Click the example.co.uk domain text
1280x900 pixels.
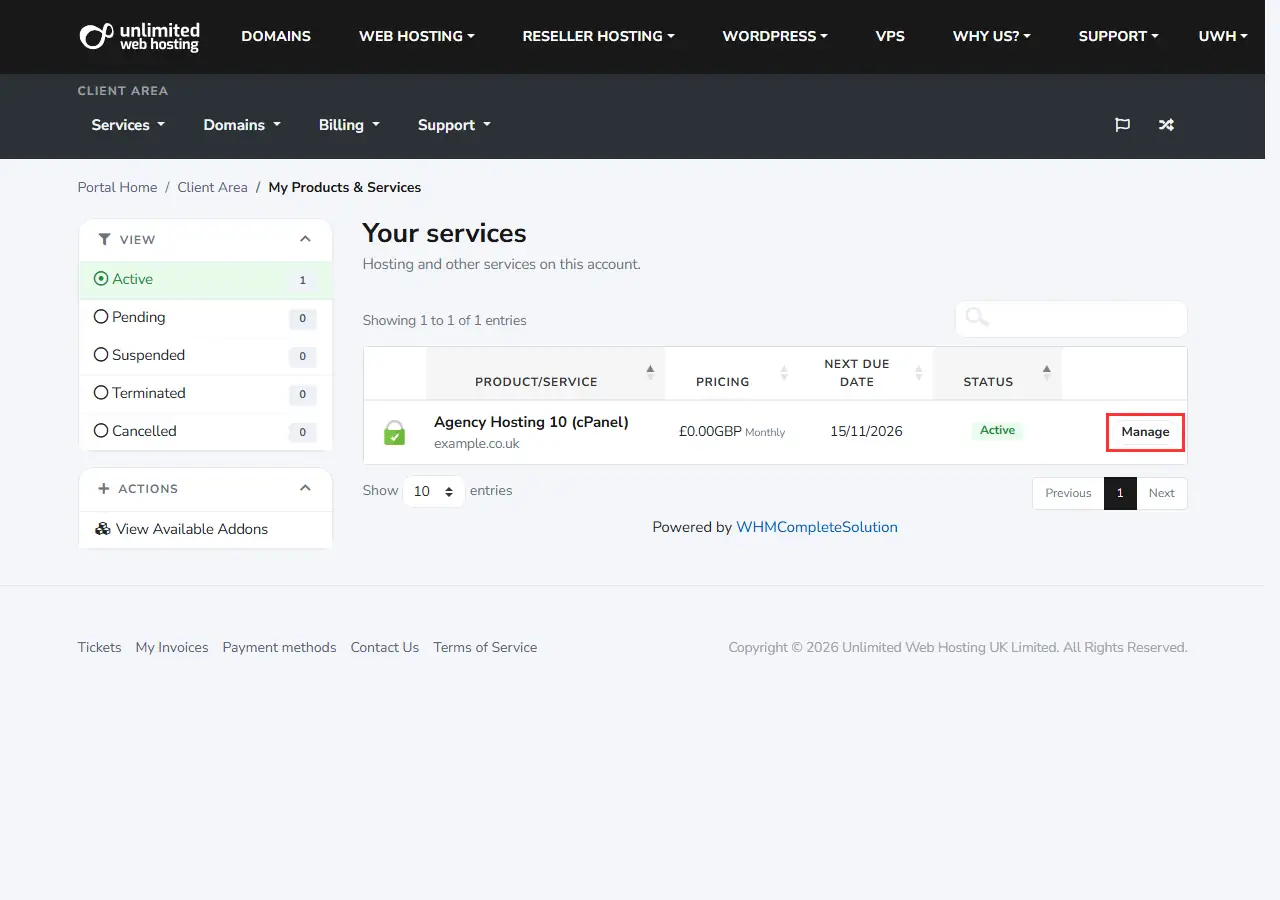tap(477, 444)
